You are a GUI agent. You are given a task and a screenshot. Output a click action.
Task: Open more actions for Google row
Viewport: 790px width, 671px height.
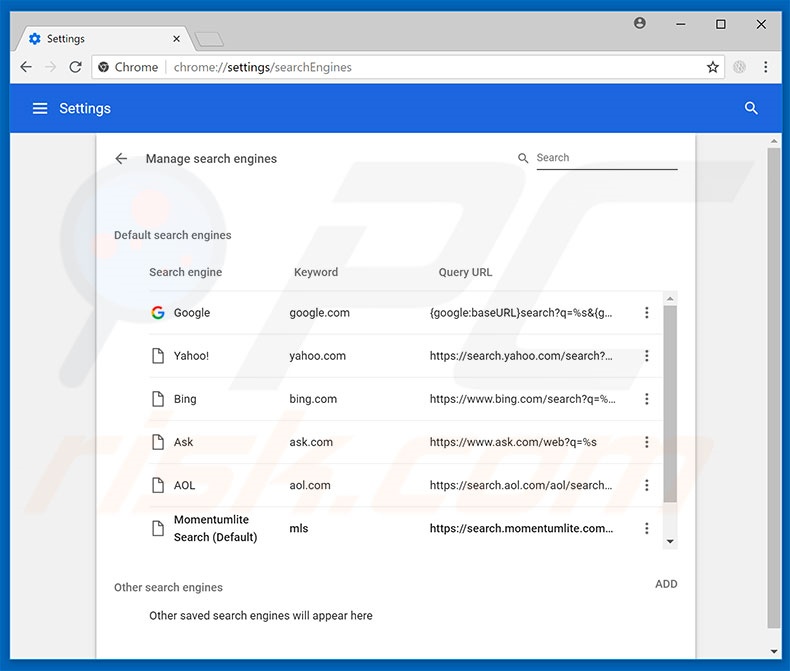tap(646, 313)
